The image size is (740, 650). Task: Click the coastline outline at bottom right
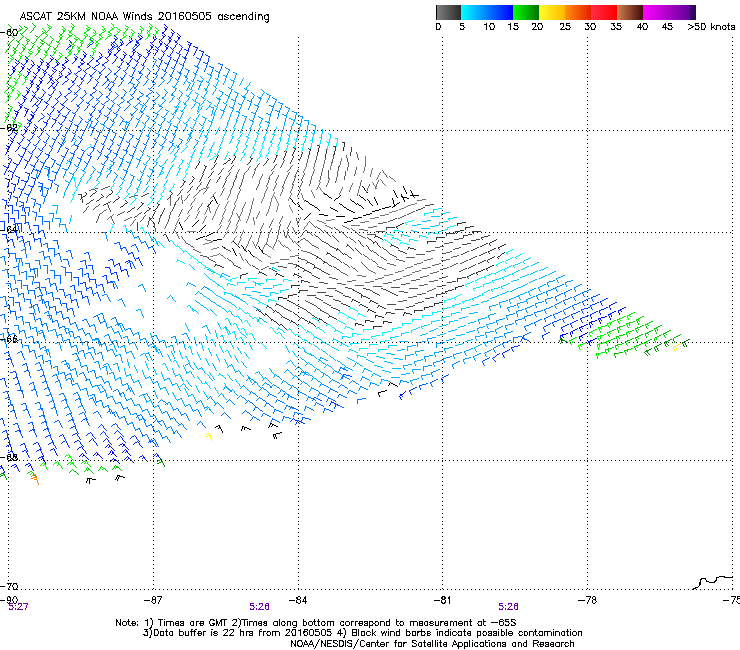pyautogui.click(x=713, y=582)
